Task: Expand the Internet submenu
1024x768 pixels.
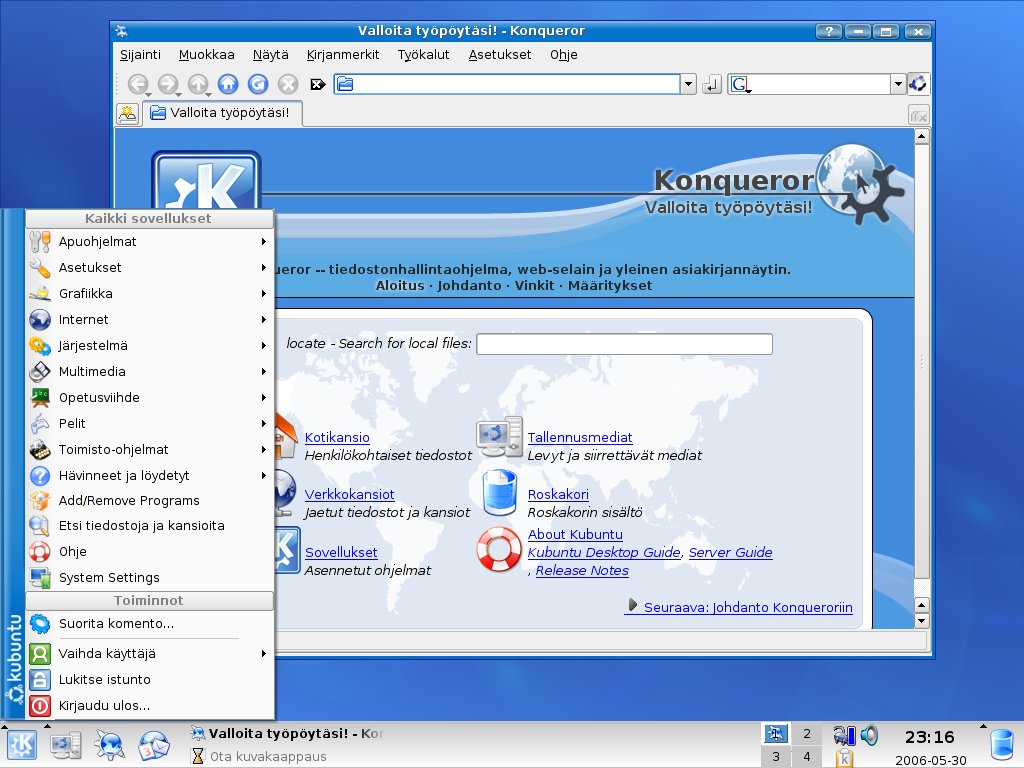Action: [150, 319]
